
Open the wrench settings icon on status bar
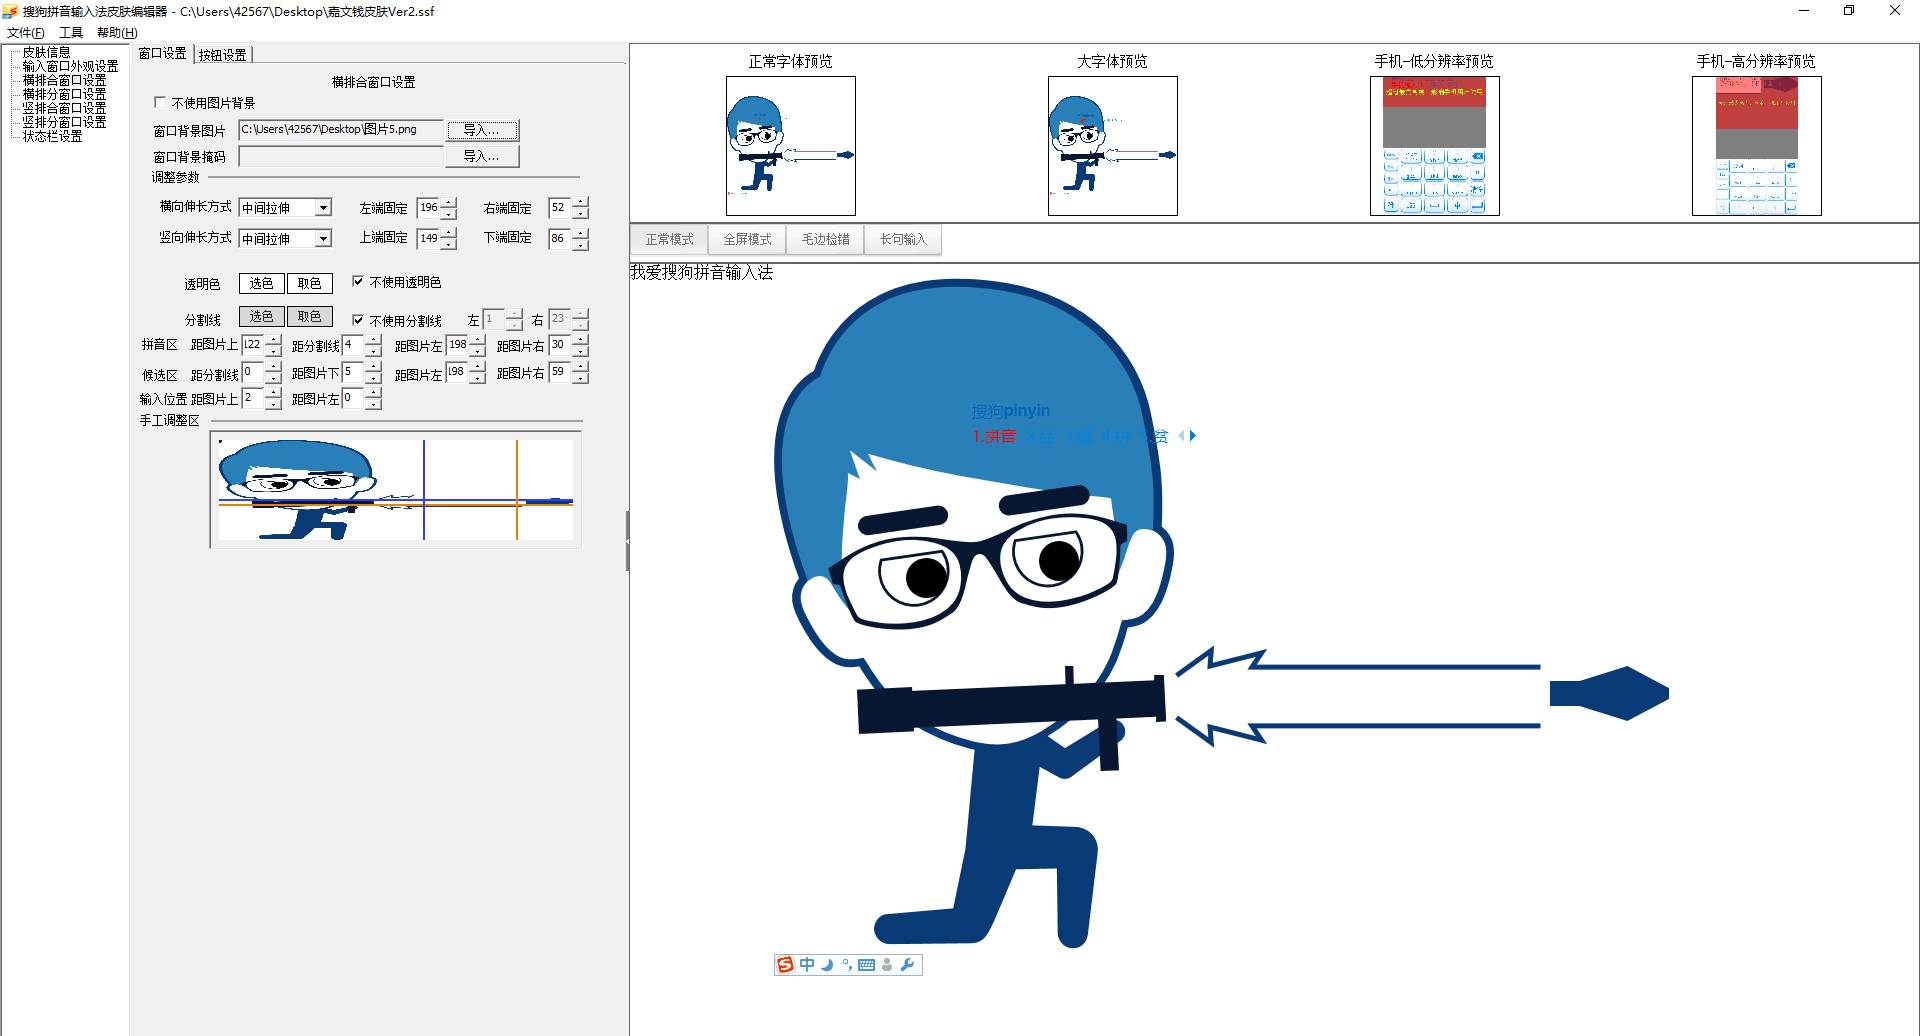pyautogui.click(x=907, y=965)
